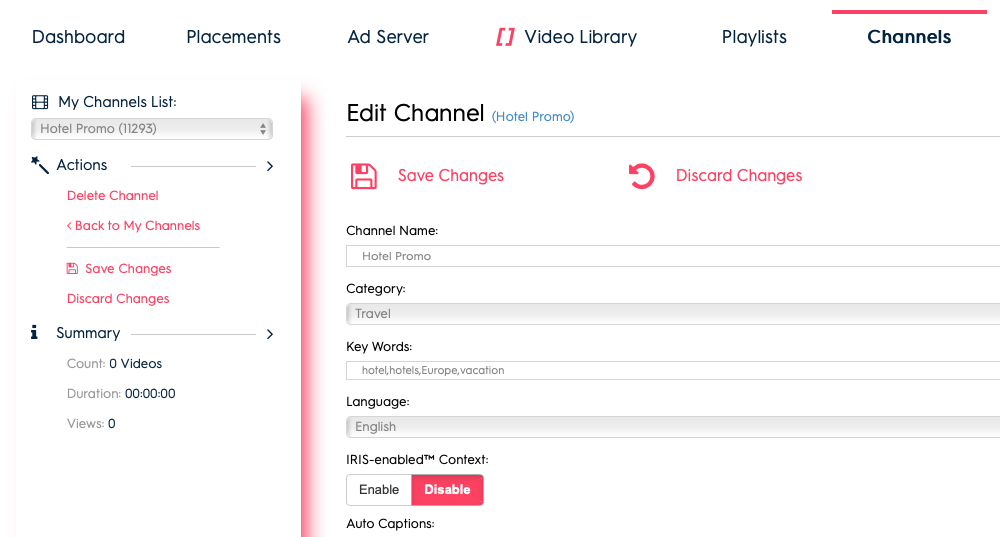Click Save Changes in the sidebar
This screenshot has height=537, width=1000.
point(128,268)
